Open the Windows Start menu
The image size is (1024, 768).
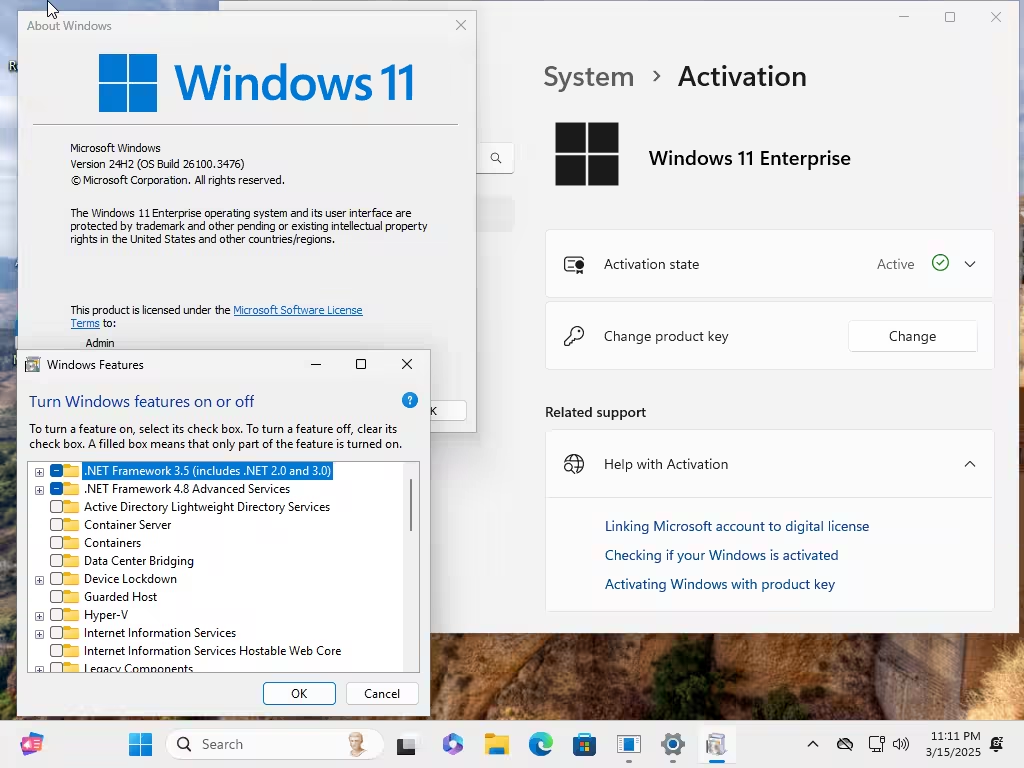coord(140,744)
